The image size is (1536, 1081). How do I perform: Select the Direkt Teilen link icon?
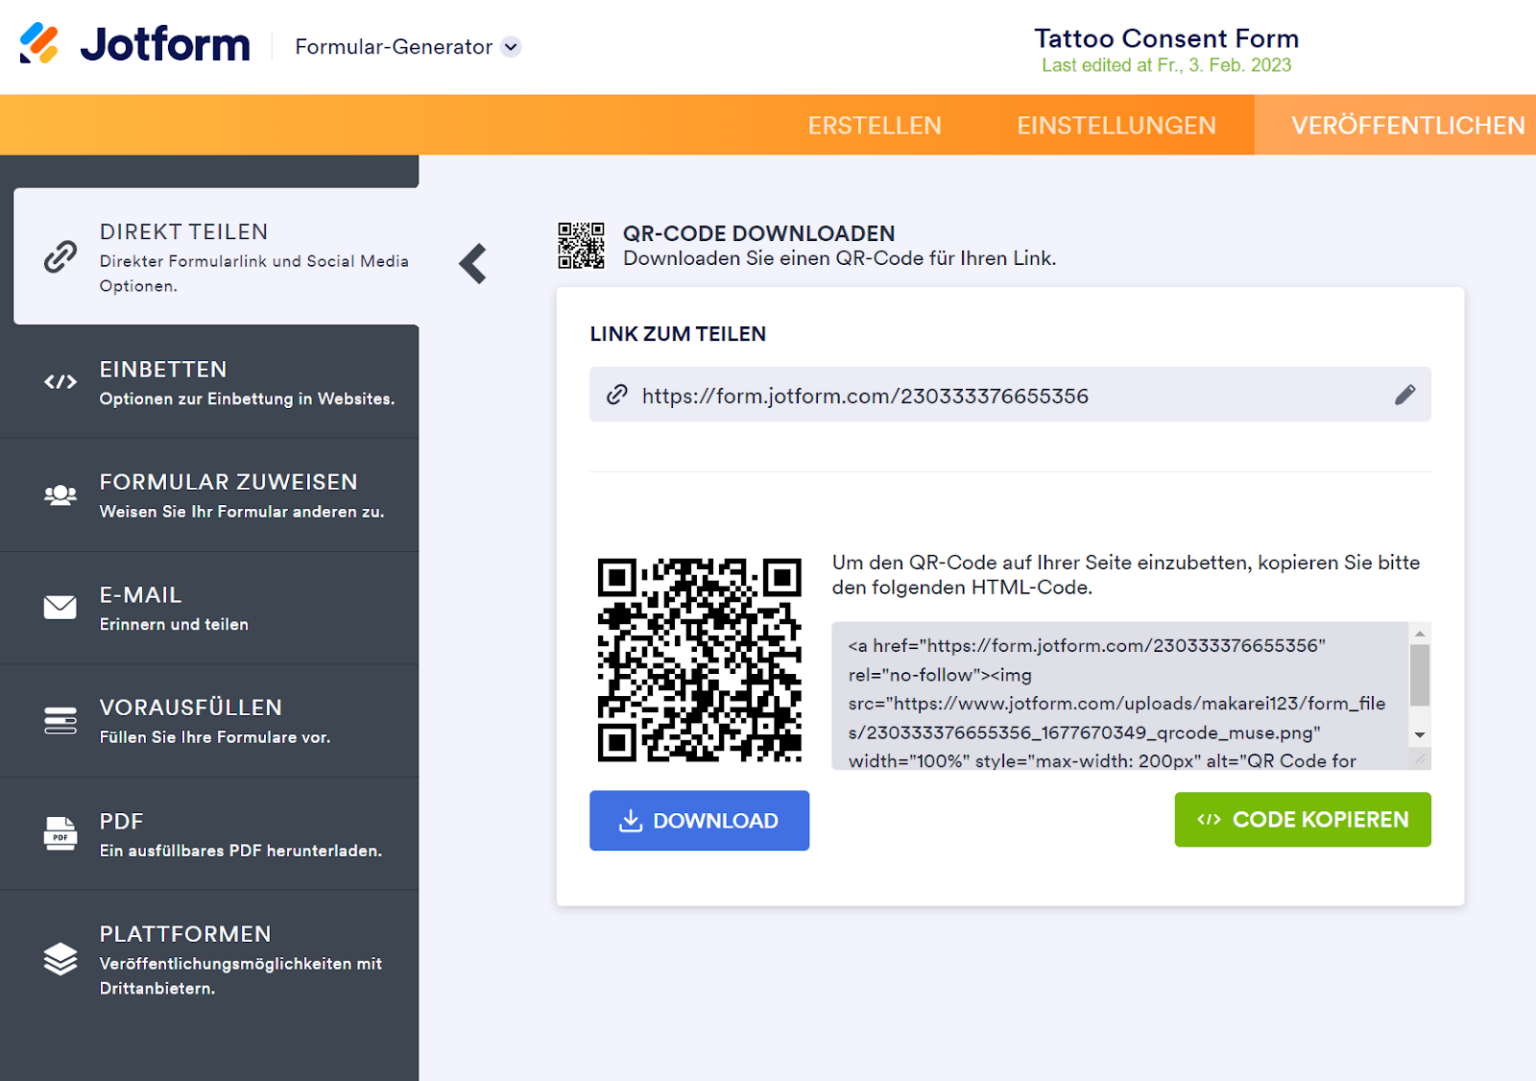point(60,256)
